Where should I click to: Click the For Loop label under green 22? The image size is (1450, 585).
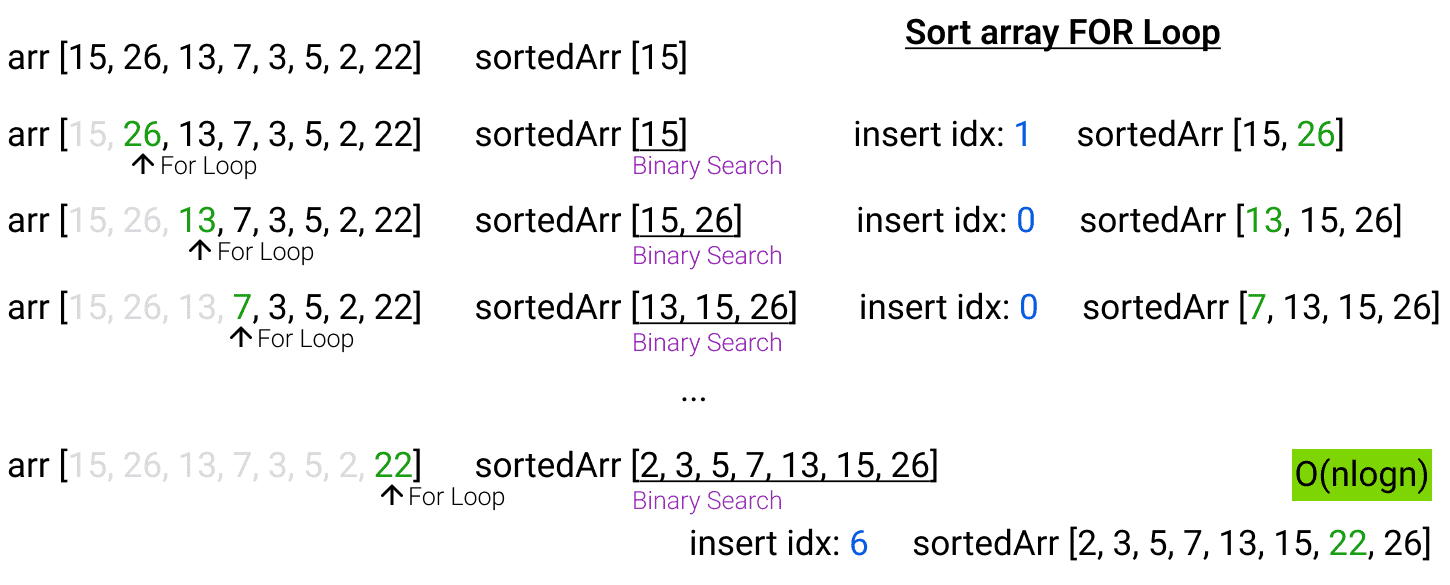pyautogui.click(x=456, y=497)
